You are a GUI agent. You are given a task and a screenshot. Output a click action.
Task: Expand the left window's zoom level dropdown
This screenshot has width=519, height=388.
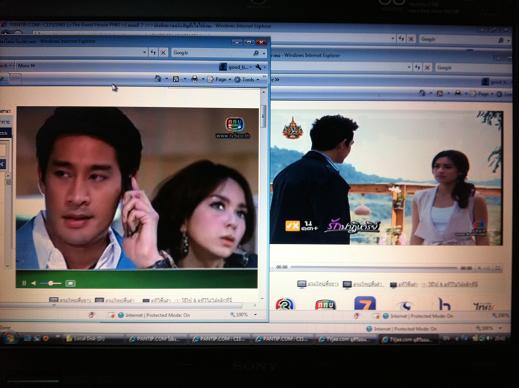[x=256, y=314]
